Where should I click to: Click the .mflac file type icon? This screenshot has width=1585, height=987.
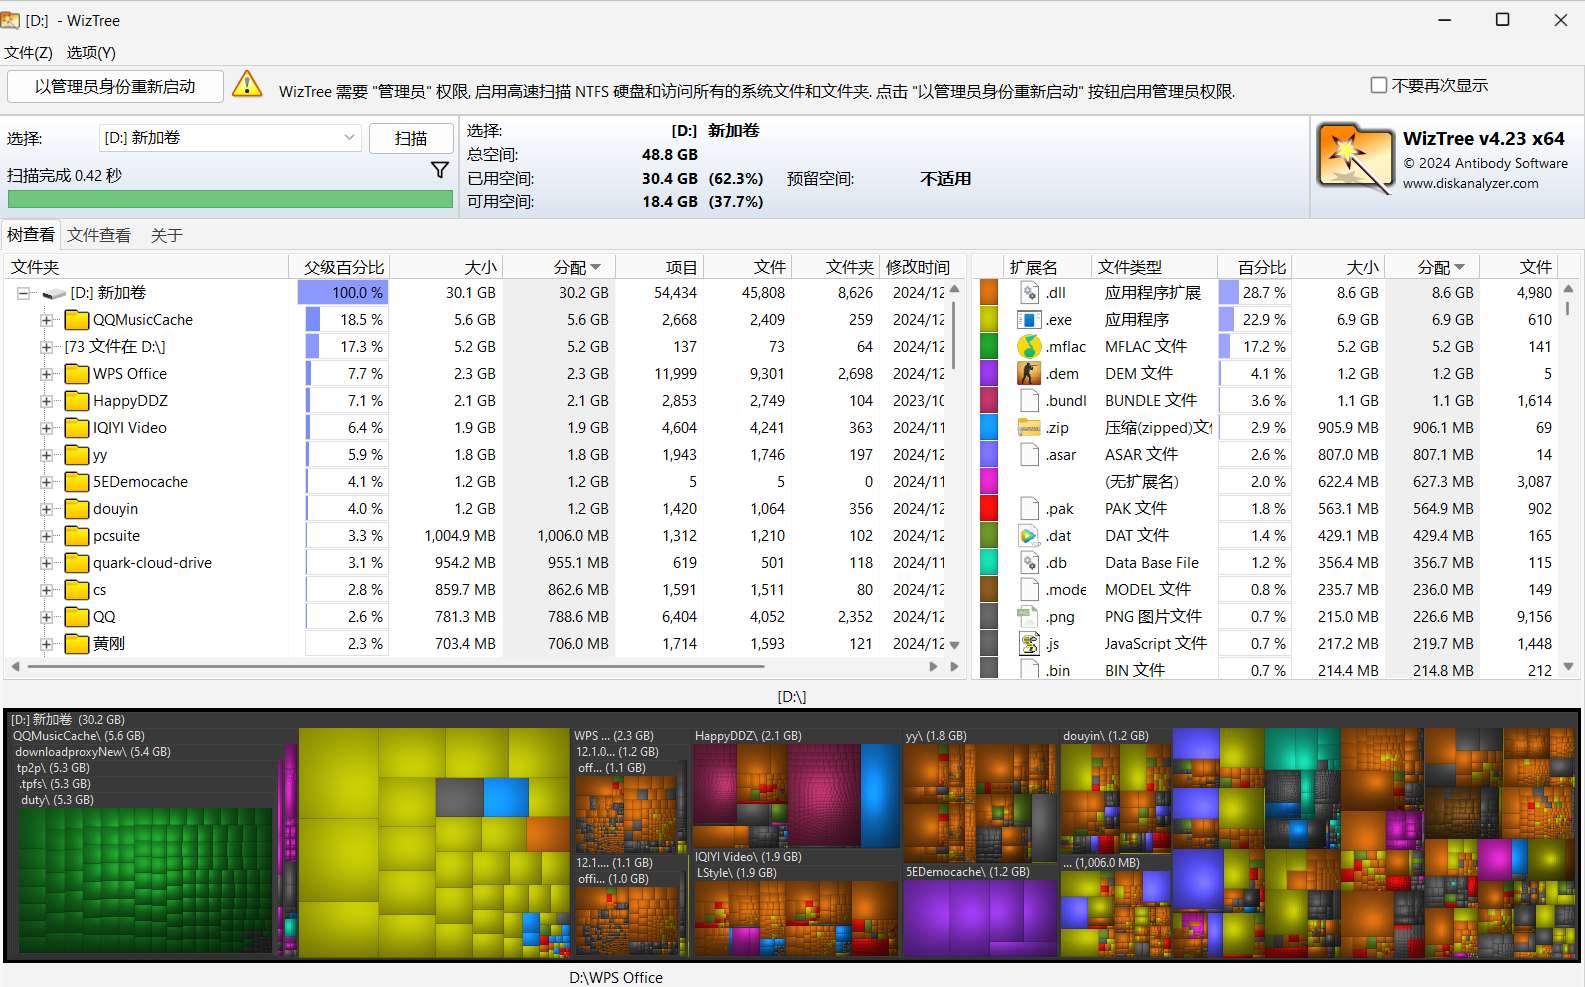coord(1029,346)
